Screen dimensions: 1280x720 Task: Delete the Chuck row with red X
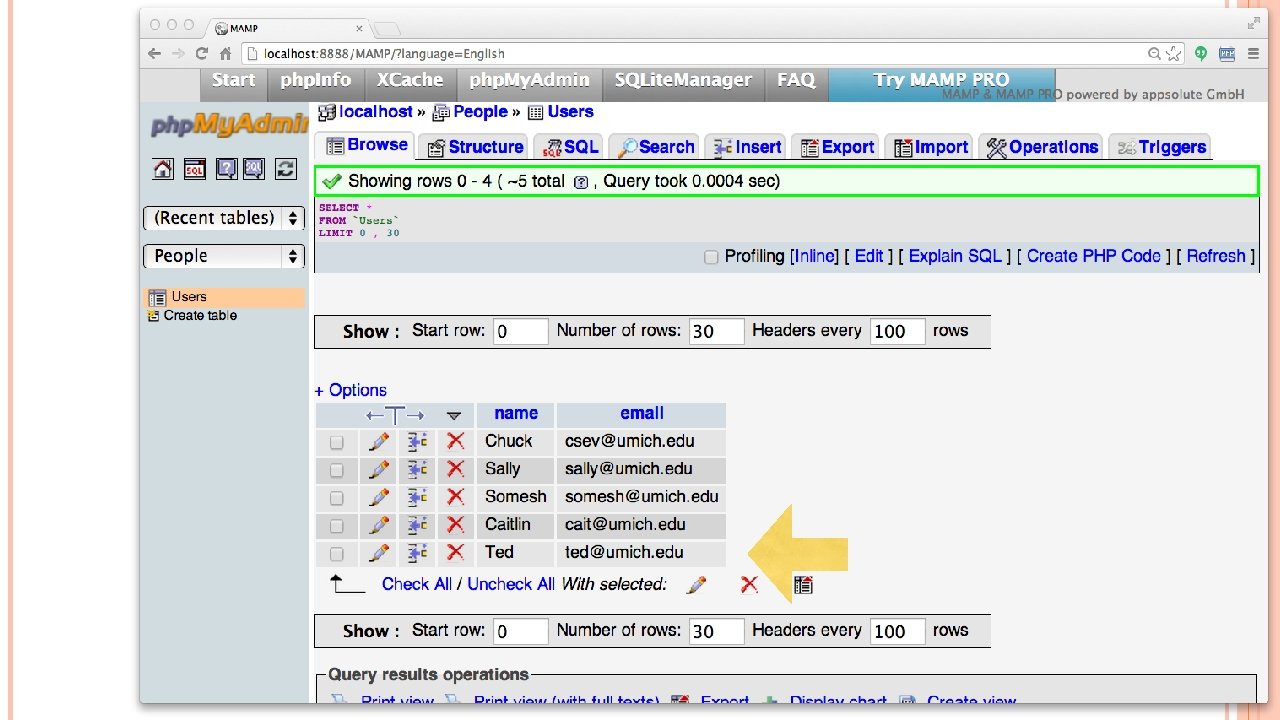click(x=456, y=441)
